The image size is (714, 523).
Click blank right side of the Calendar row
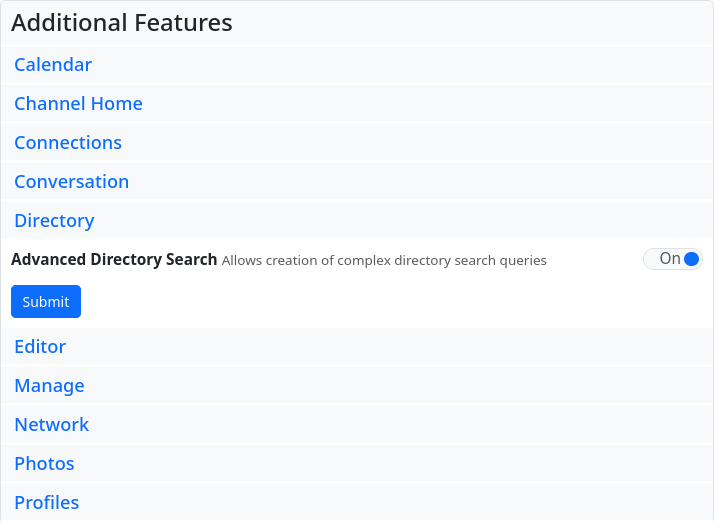[x=500, y=65]
